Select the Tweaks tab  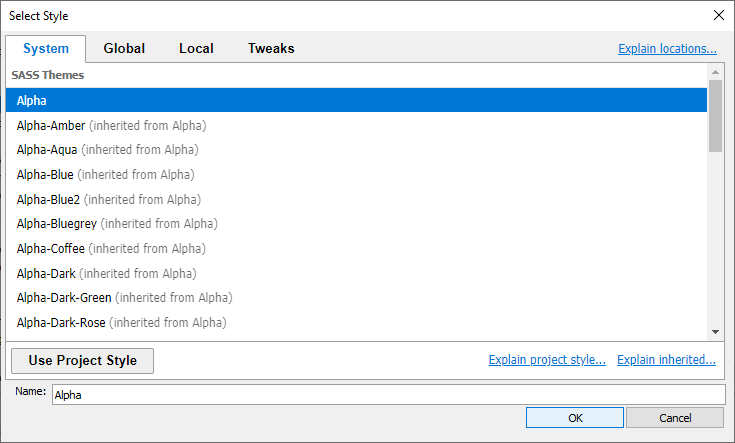point(271,48)
